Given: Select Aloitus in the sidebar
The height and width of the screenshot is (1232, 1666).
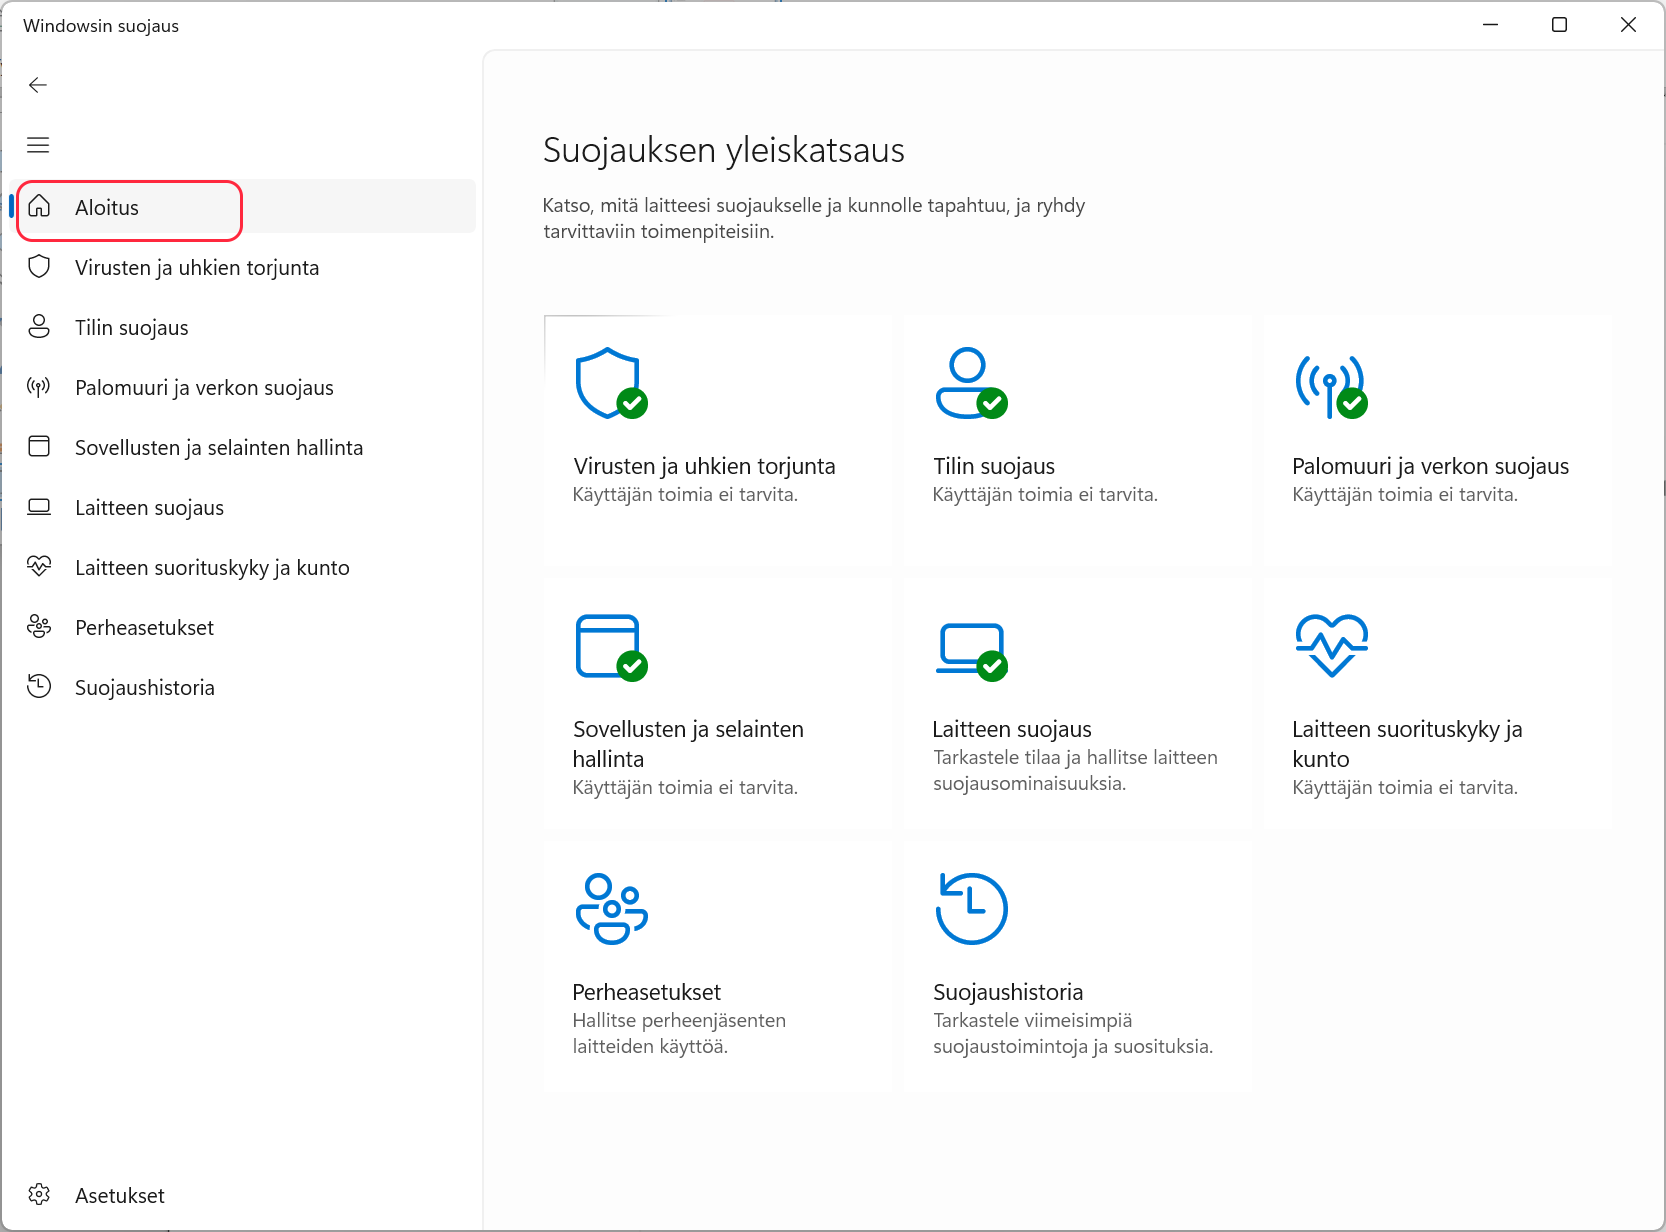Looking at the screenshot, I should 107,208.
